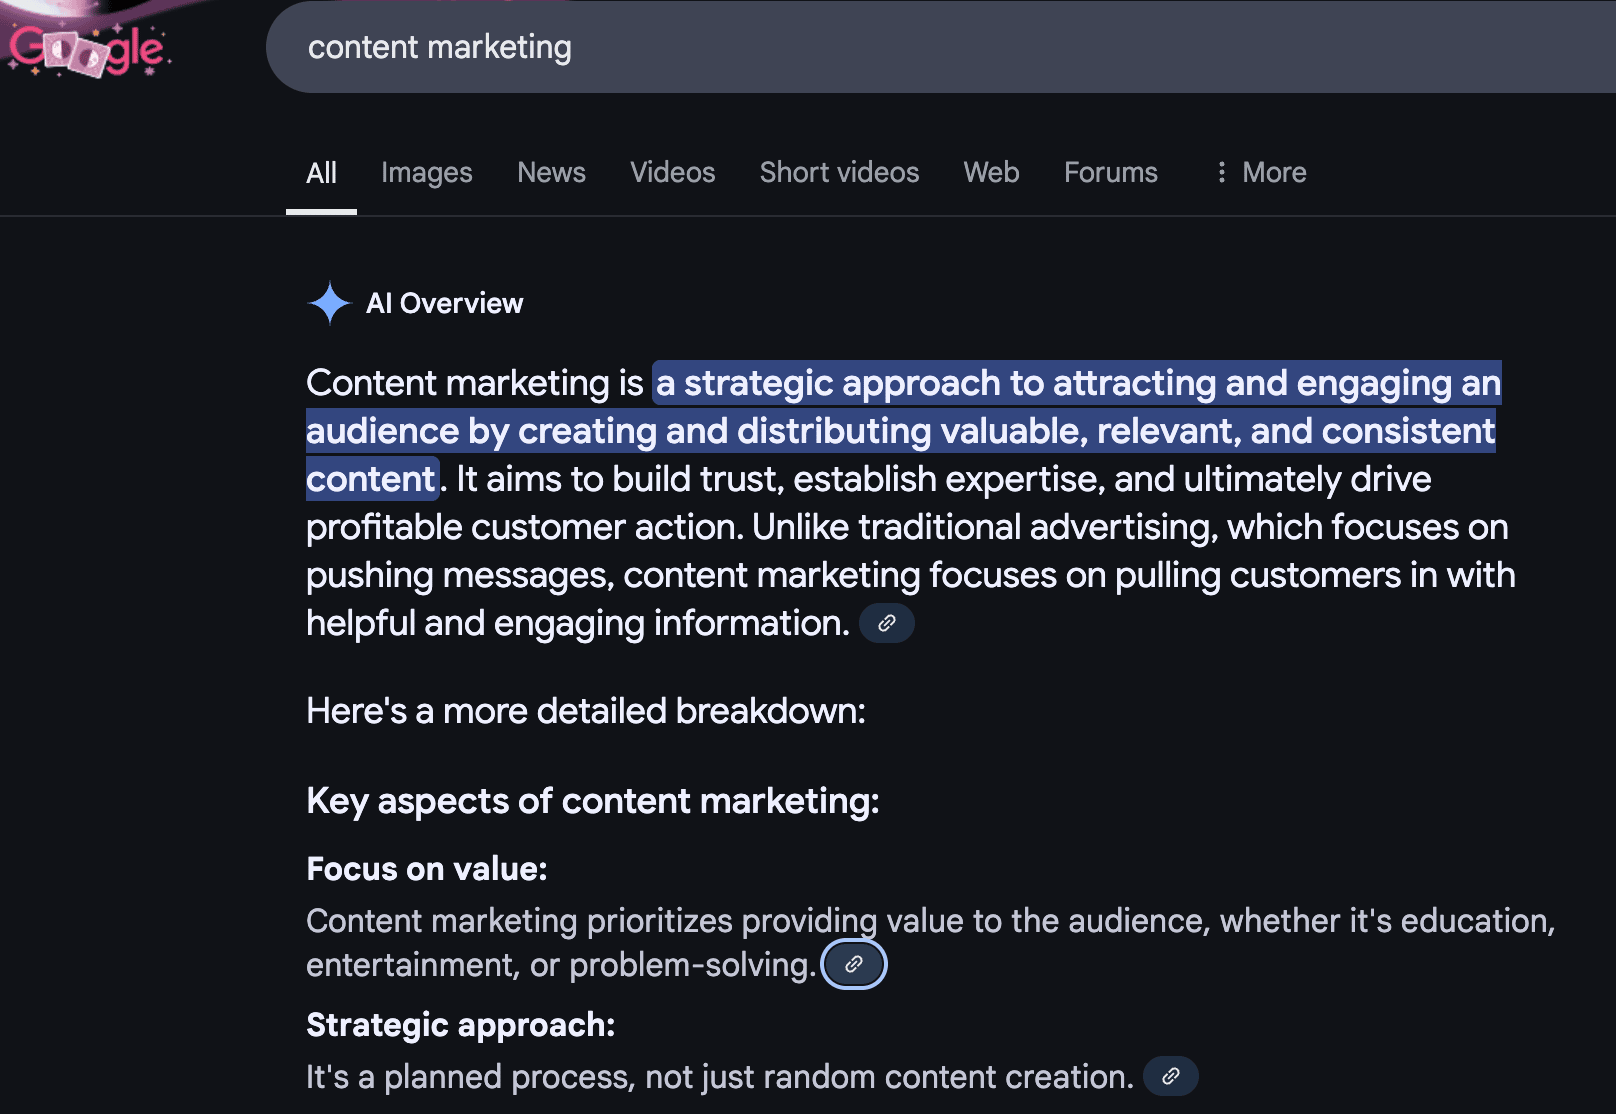Expand the More search filters menu
Image resolution: width=1616 pixels, height=1114 pixels.
coord(1260,172)
